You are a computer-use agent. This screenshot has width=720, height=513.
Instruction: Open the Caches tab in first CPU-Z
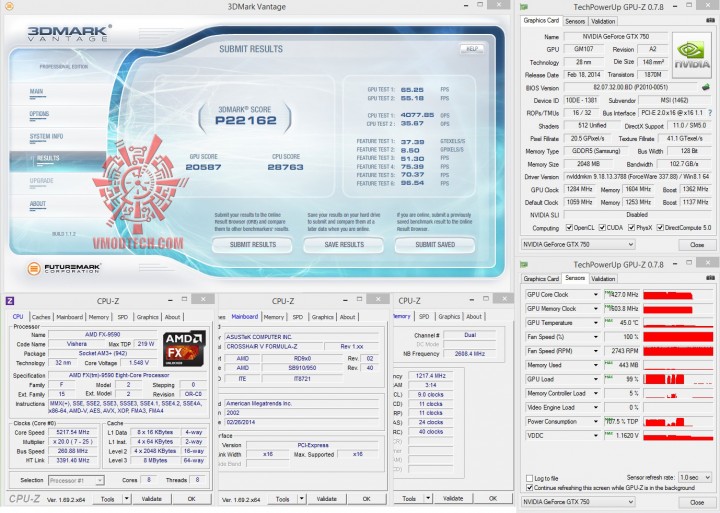41,317
